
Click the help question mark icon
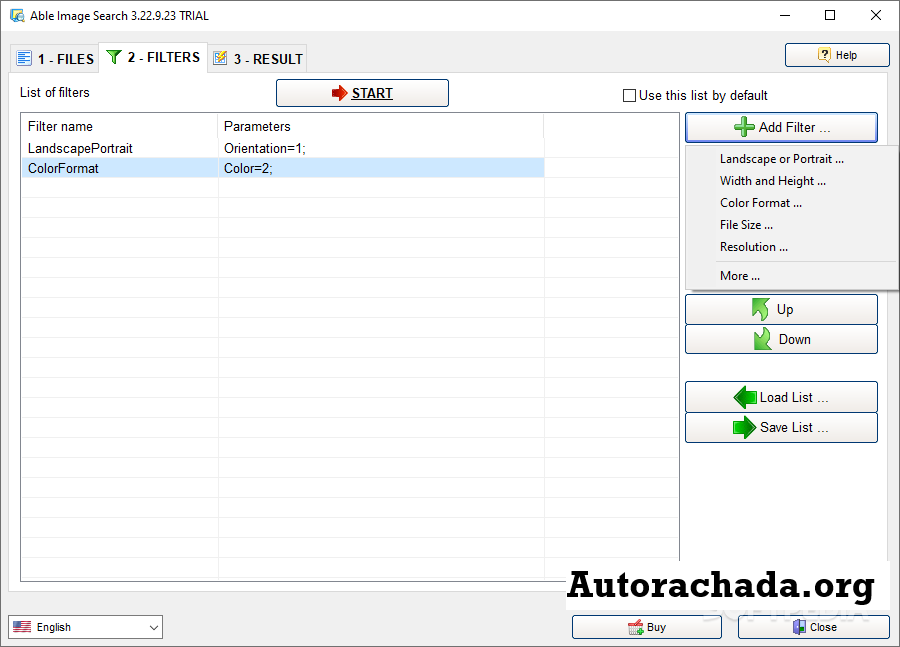(824, 55)
